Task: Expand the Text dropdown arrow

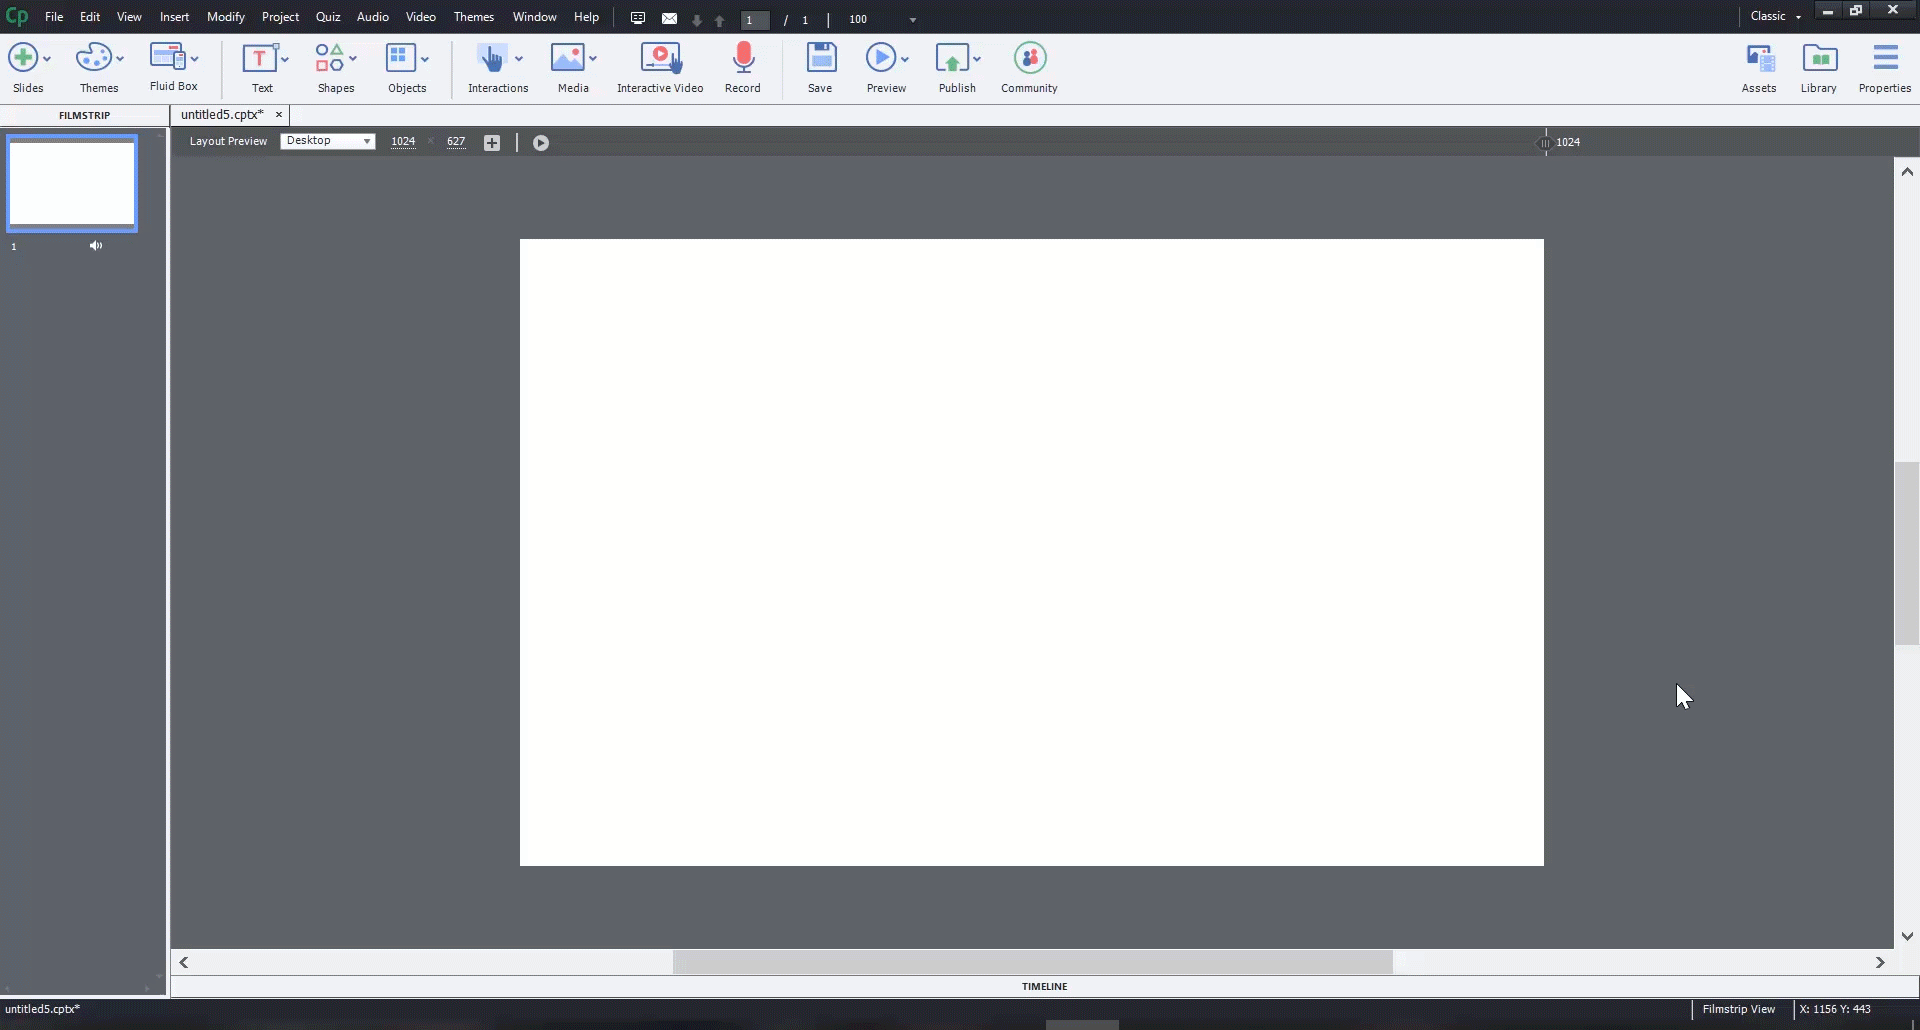Action: [x=285, y=59]
